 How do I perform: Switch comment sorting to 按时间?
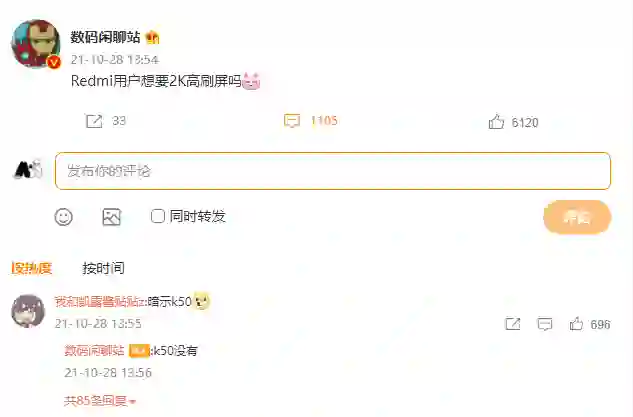pyautogui.click(x=103, y=268)
